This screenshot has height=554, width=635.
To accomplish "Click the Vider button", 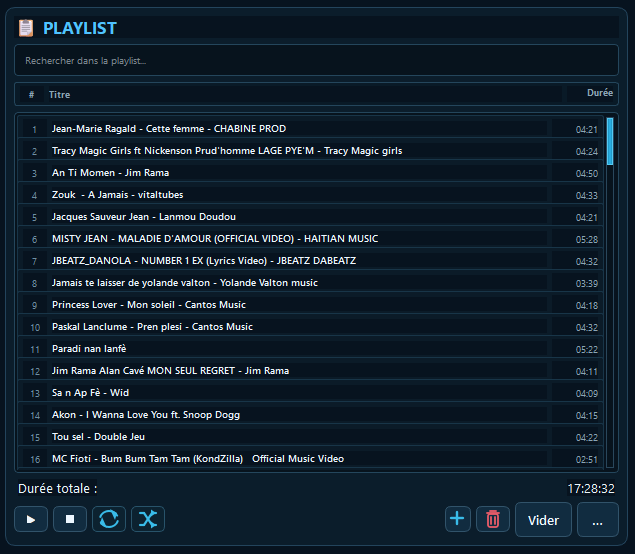I will pos(543,520).
